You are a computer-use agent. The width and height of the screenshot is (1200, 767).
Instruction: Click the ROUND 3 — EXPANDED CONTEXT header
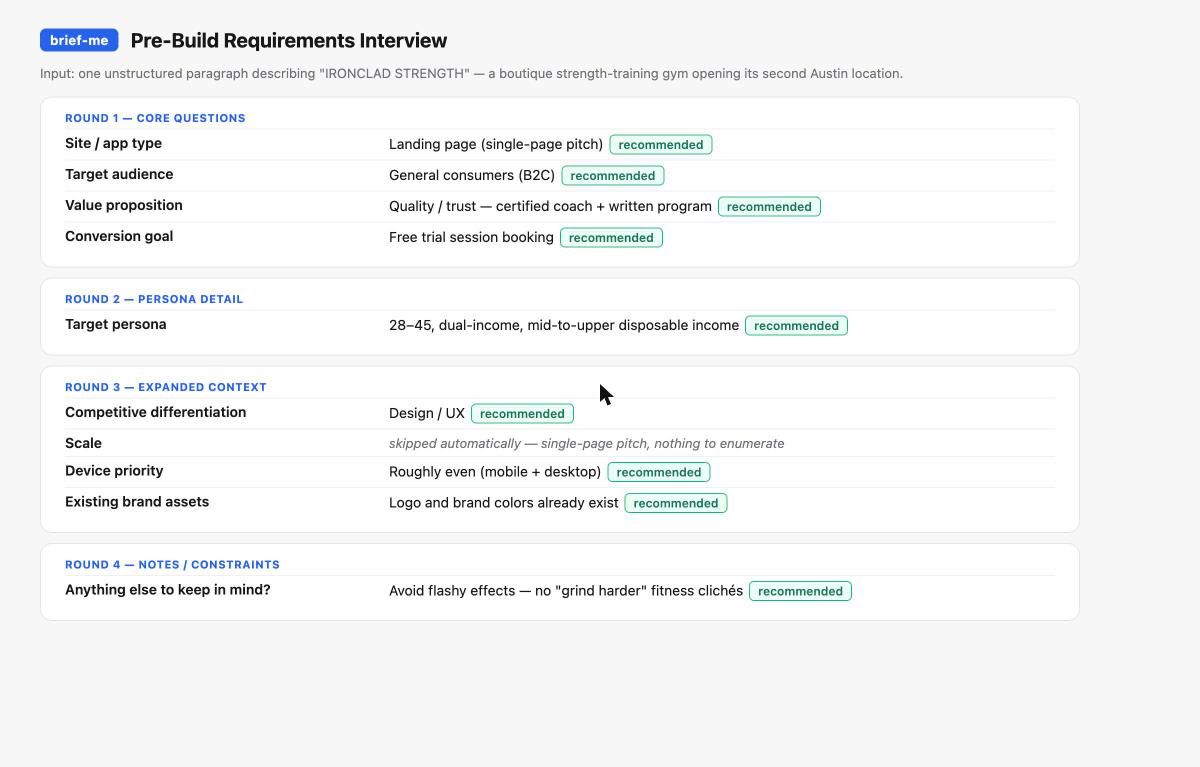166,387
